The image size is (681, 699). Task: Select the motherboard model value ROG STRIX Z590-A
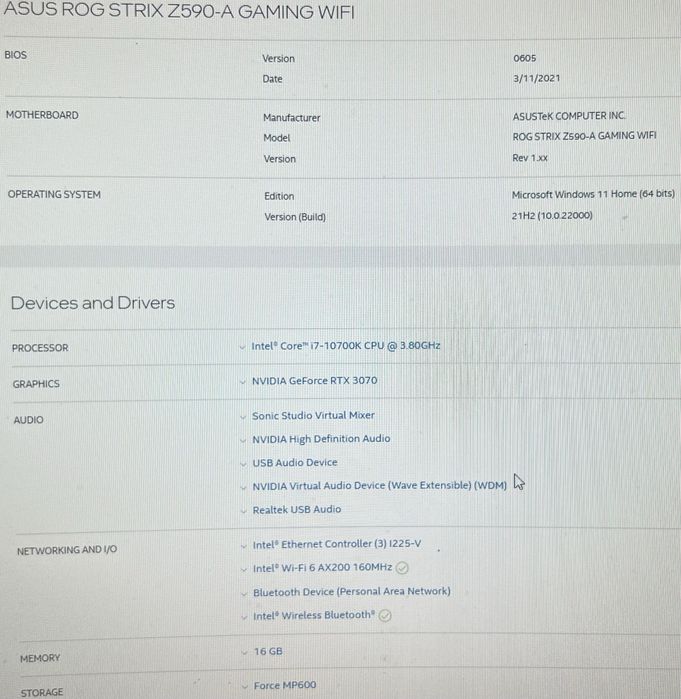point(584,136)
